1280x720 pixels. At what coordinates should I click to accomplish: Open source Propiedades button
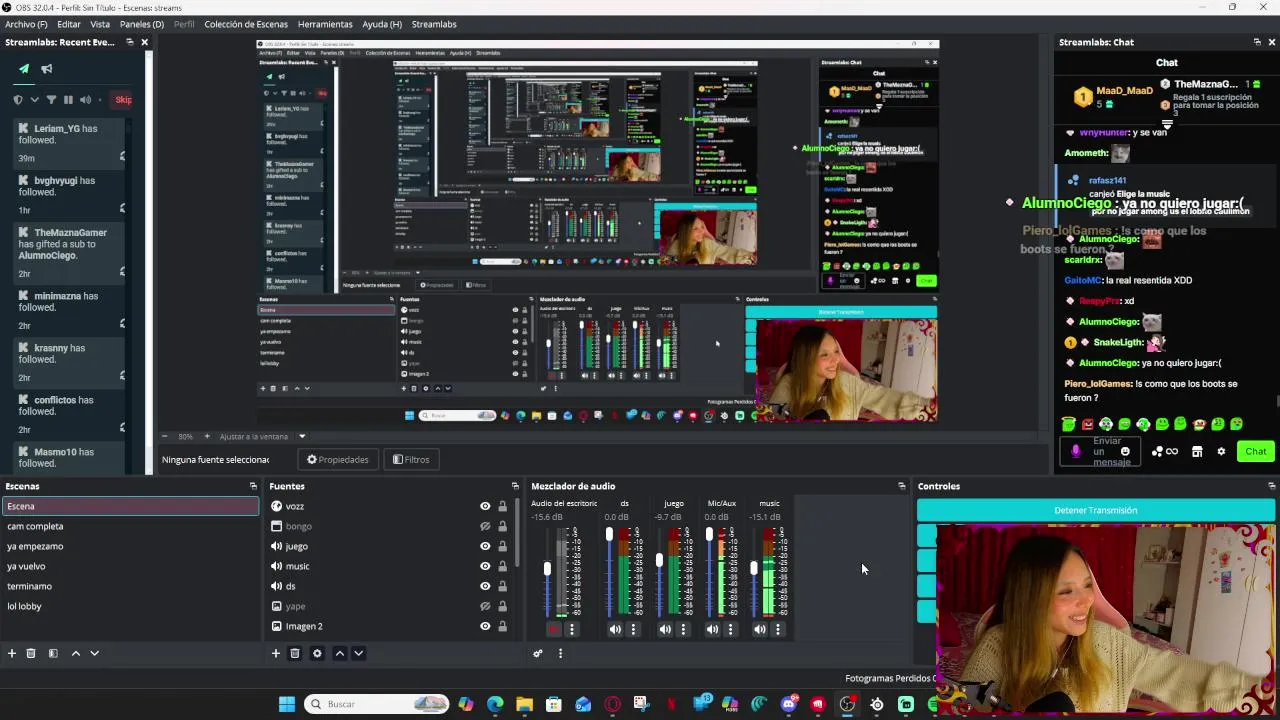tap(338, 459)
